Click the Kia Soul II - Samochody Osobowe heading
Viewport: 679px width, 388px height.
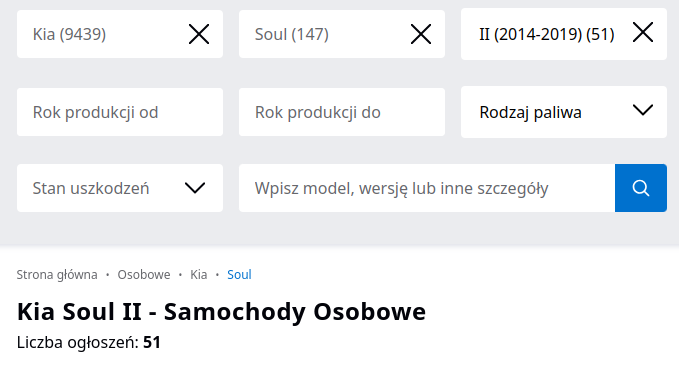(x=221, y=312)
